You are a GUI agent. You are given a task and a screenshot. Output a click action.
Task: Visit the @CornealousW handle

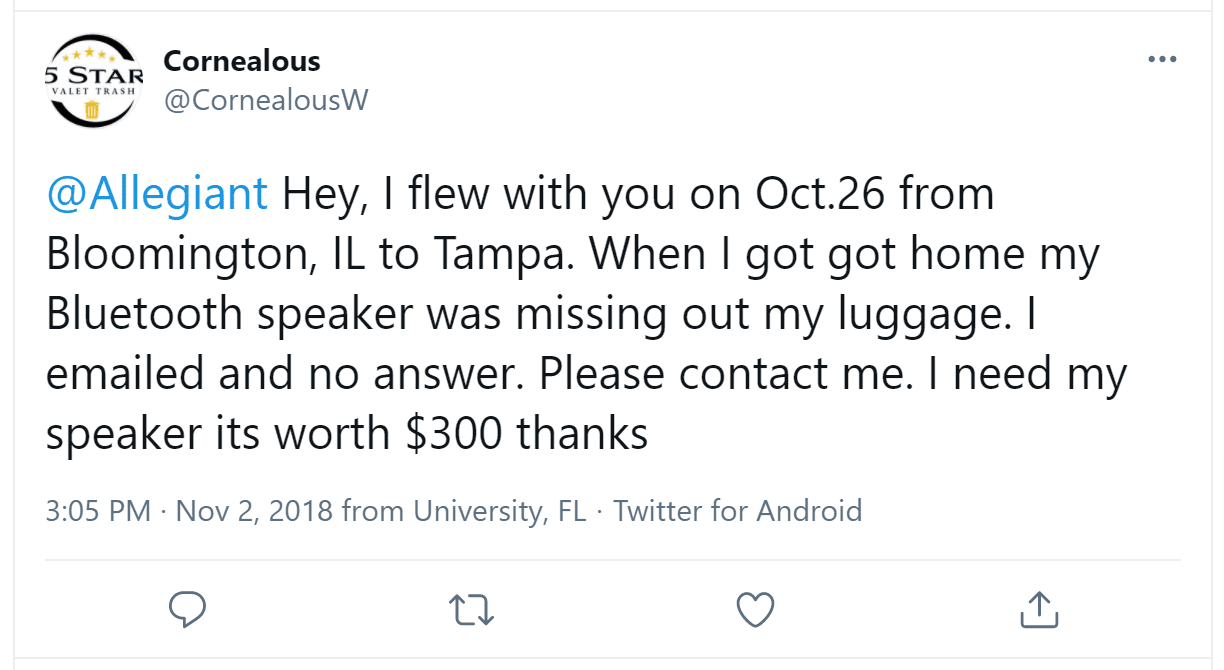coord(266,100)
